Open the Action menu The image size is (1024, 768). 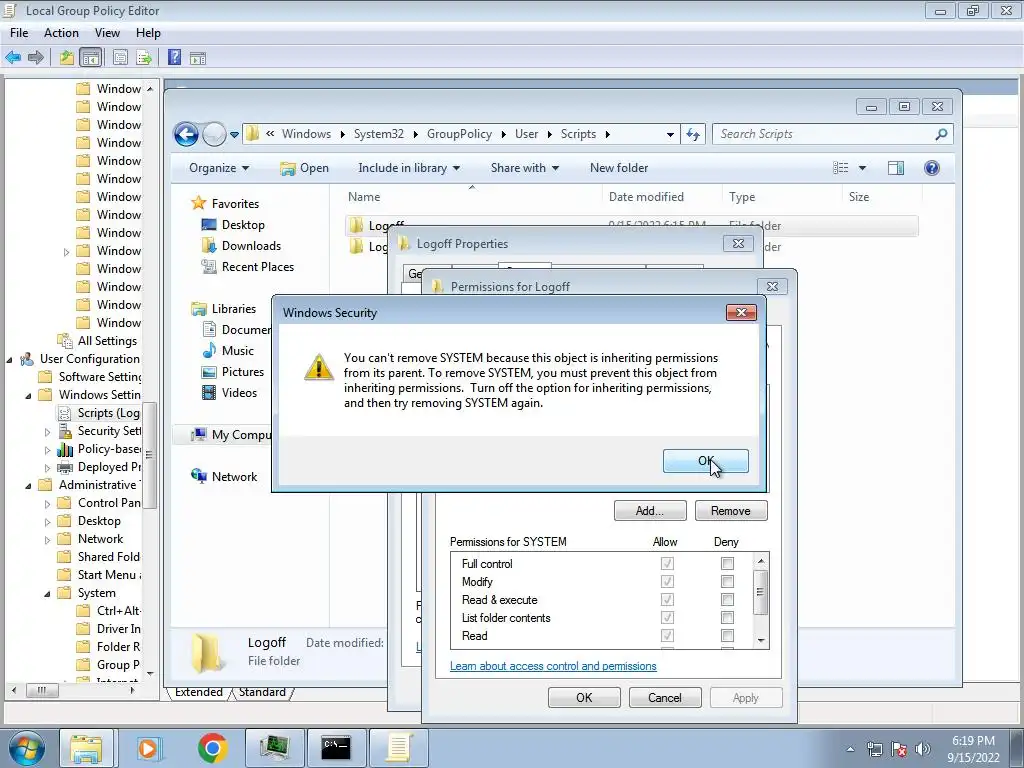click(61, 33)
